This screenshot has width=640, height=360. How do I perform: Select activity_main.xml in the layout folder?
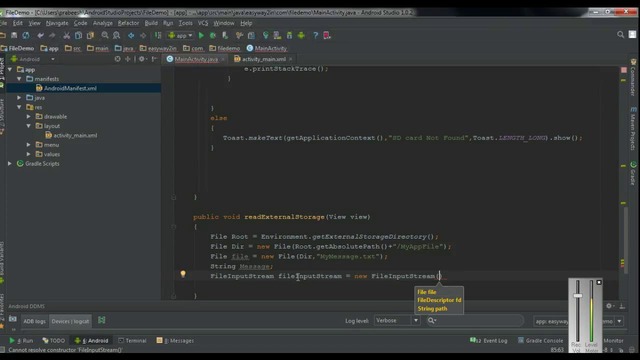75,135
